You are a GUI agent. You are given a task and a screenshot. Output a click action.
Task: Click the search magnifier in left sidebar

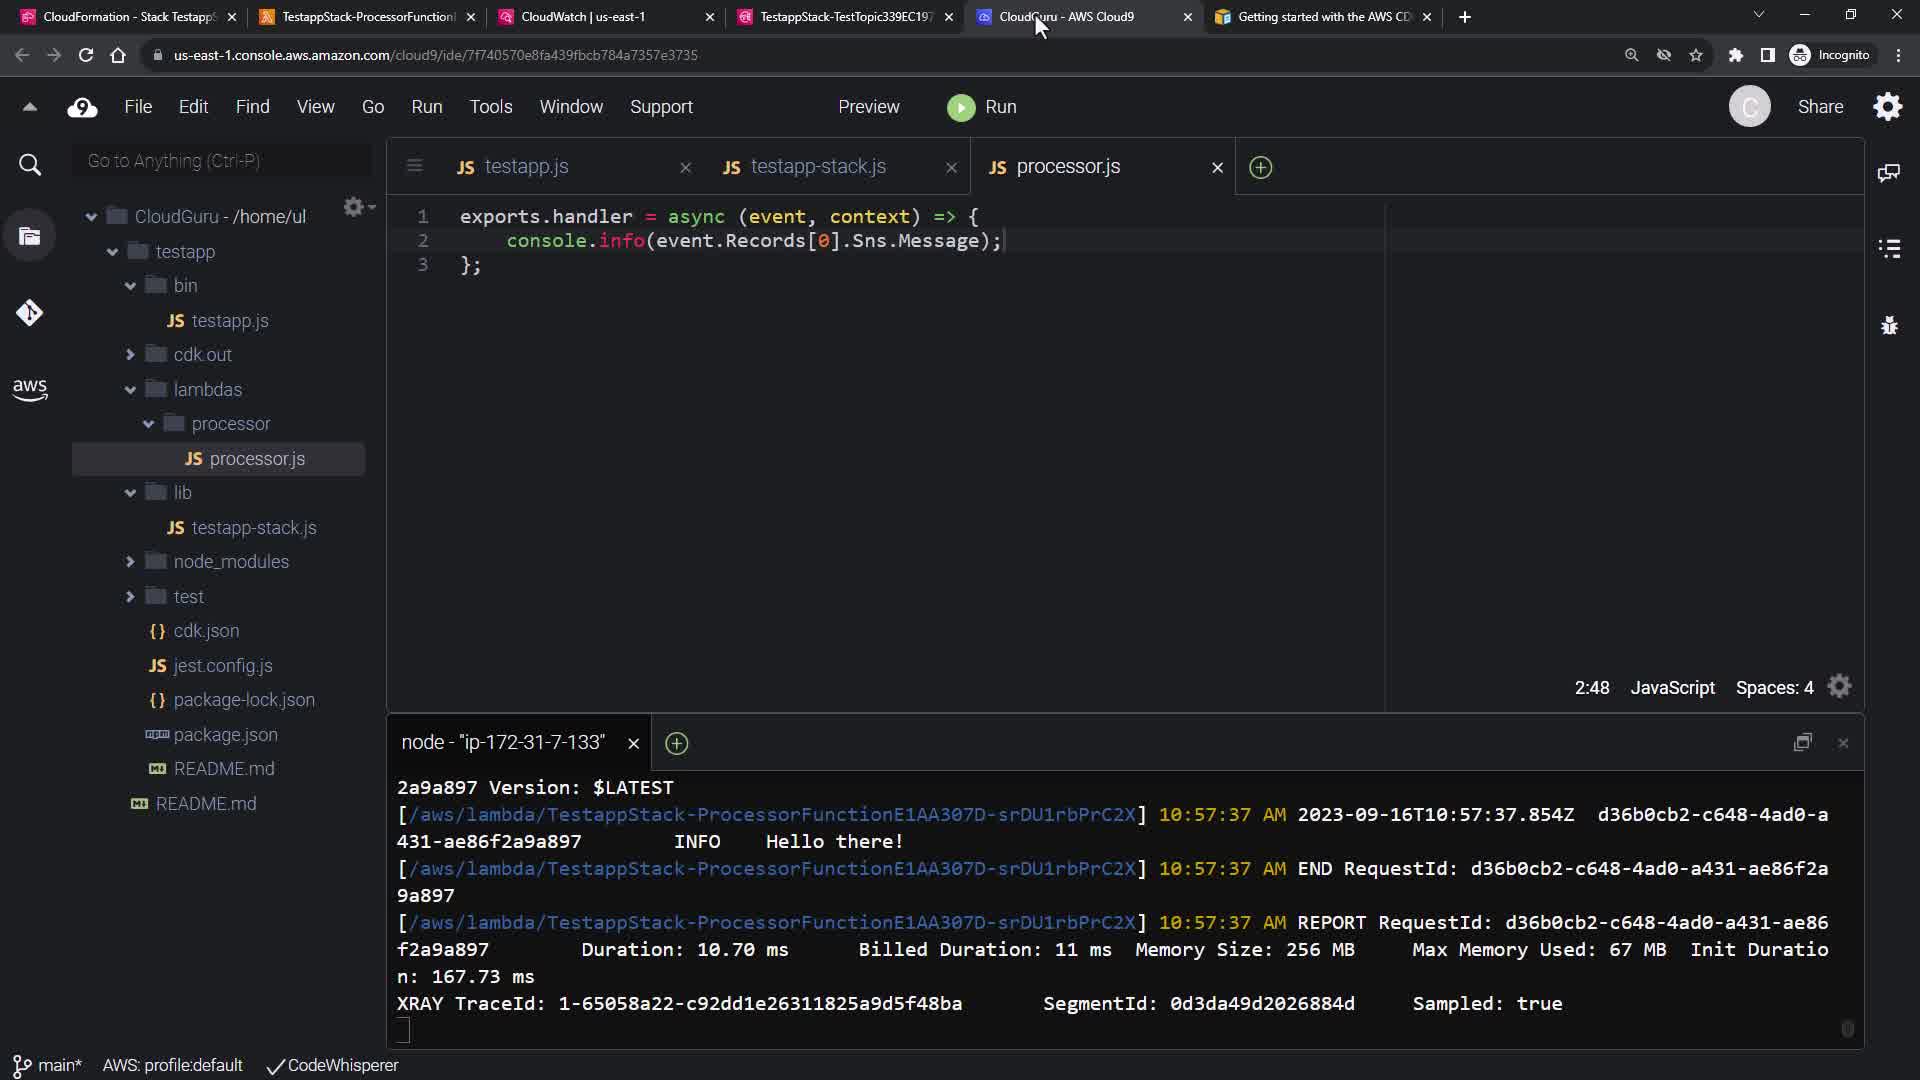coord(30,165)
